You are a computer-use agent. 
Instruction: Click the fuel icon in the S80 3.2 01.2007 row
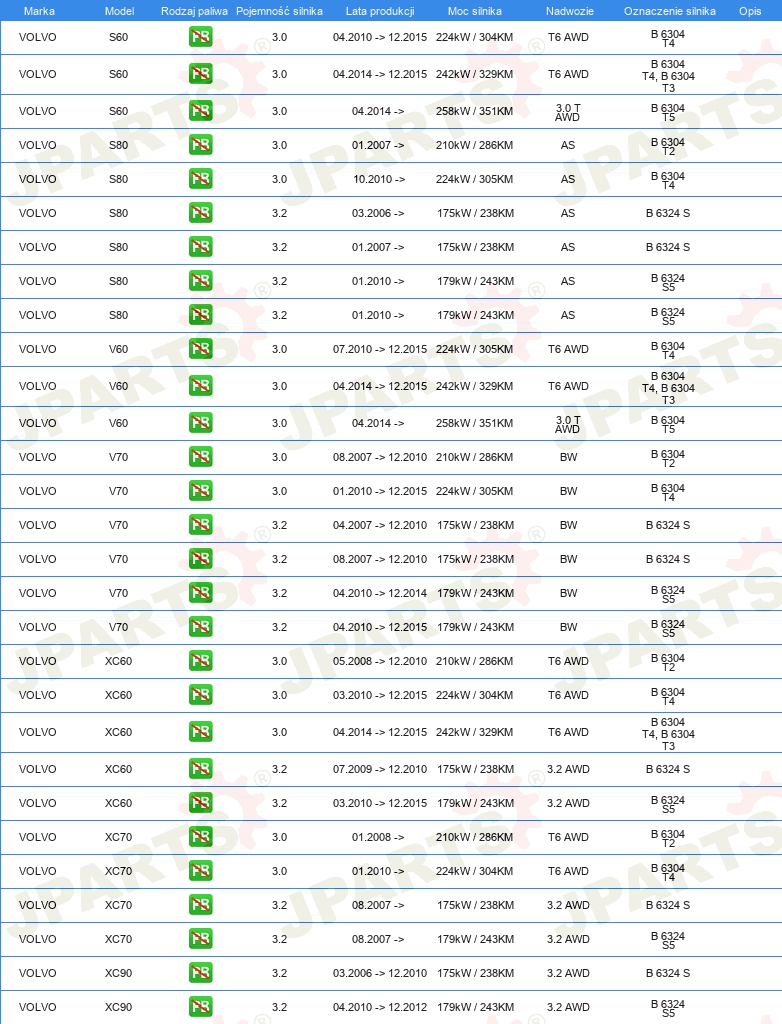[201, 247]
